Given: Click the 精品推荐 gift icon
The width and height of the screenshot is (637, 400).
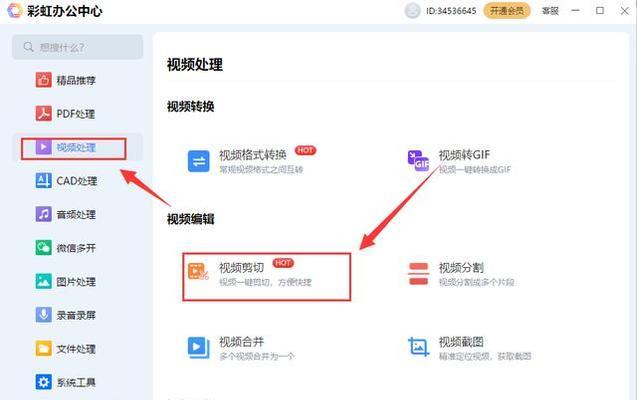Looking at the screenshot, I should (43, 80).
